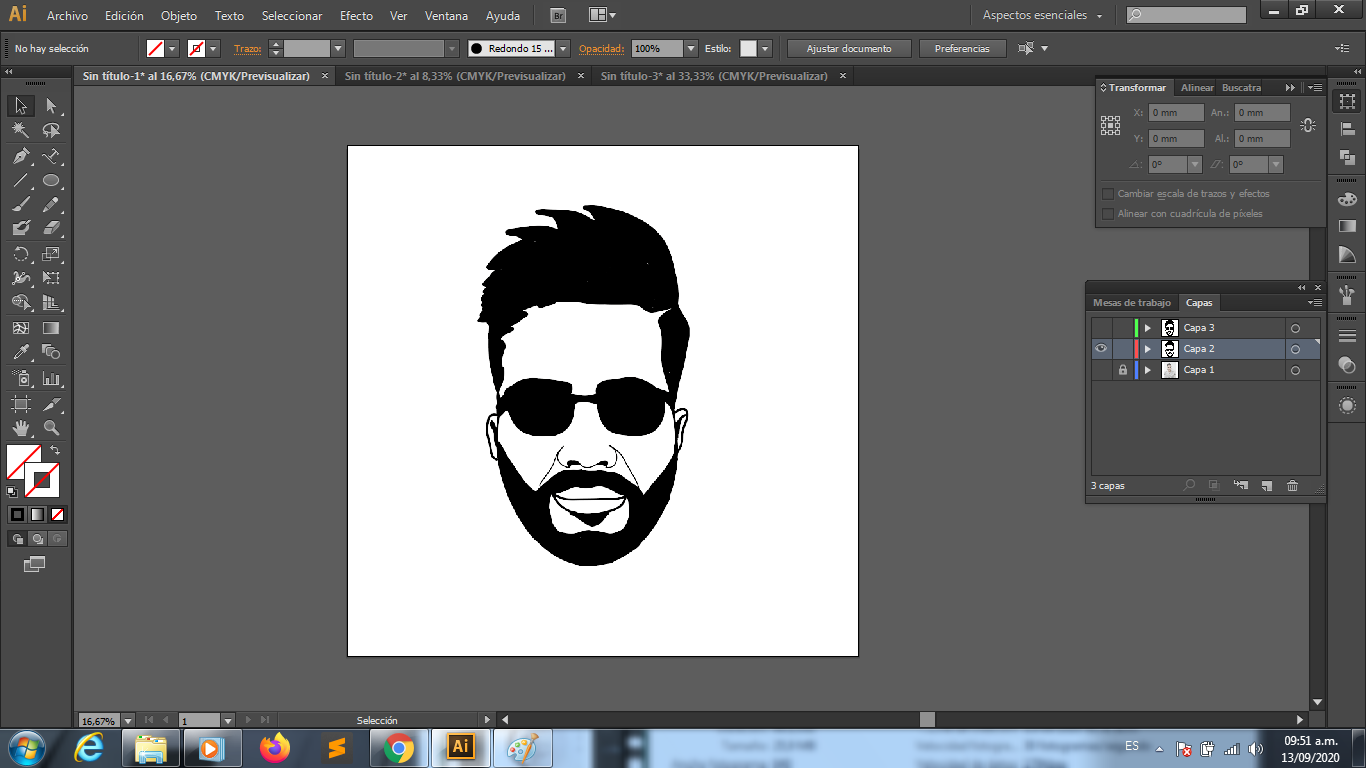
Task: Click the next artboard arrow in status bar
Action: 248,720
